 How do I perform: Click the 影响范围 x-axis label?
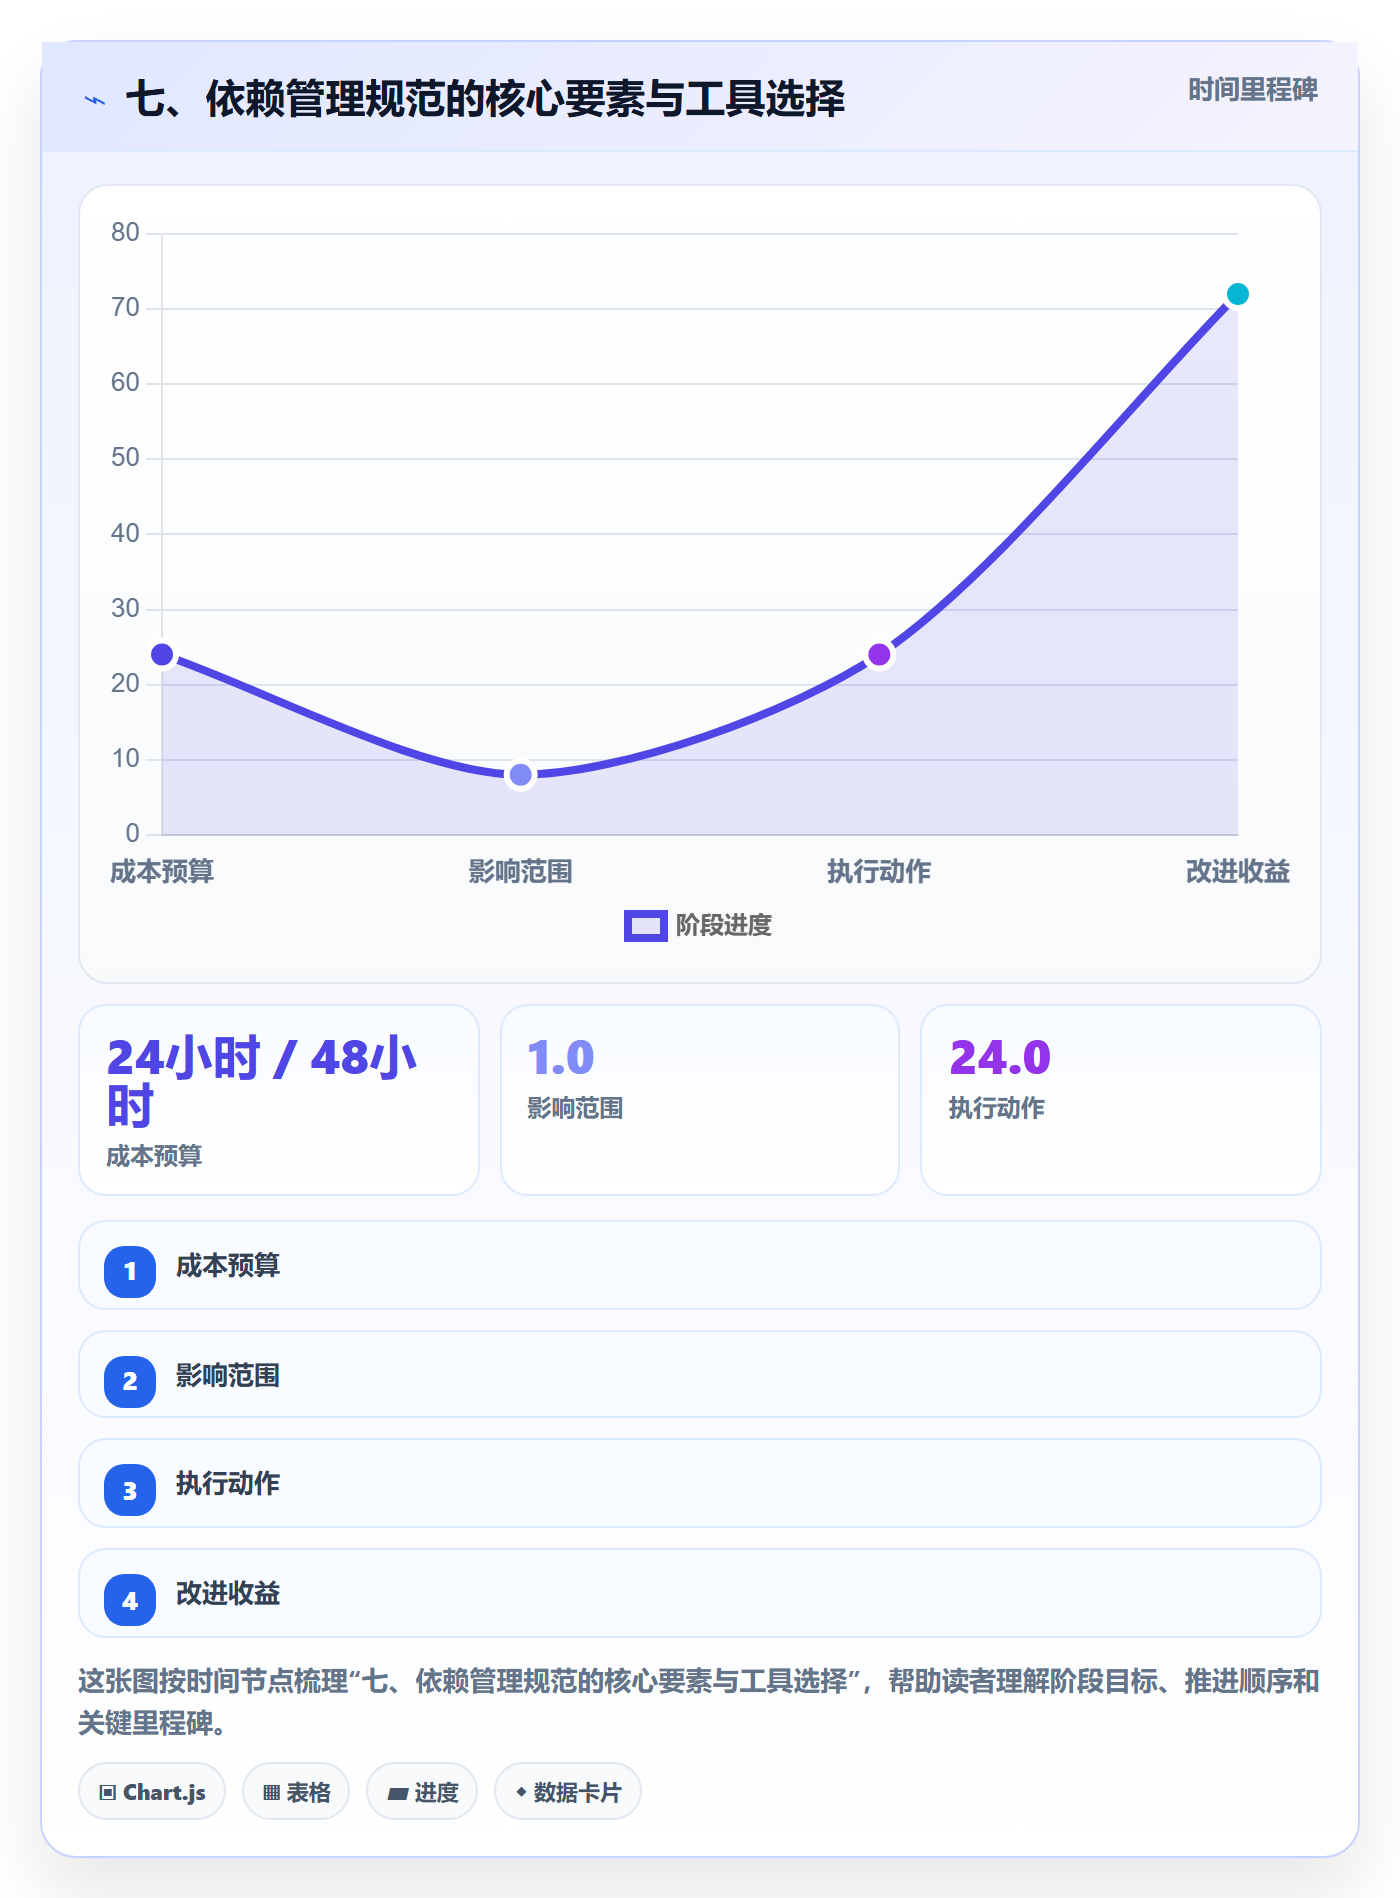(x=520, y=872)
